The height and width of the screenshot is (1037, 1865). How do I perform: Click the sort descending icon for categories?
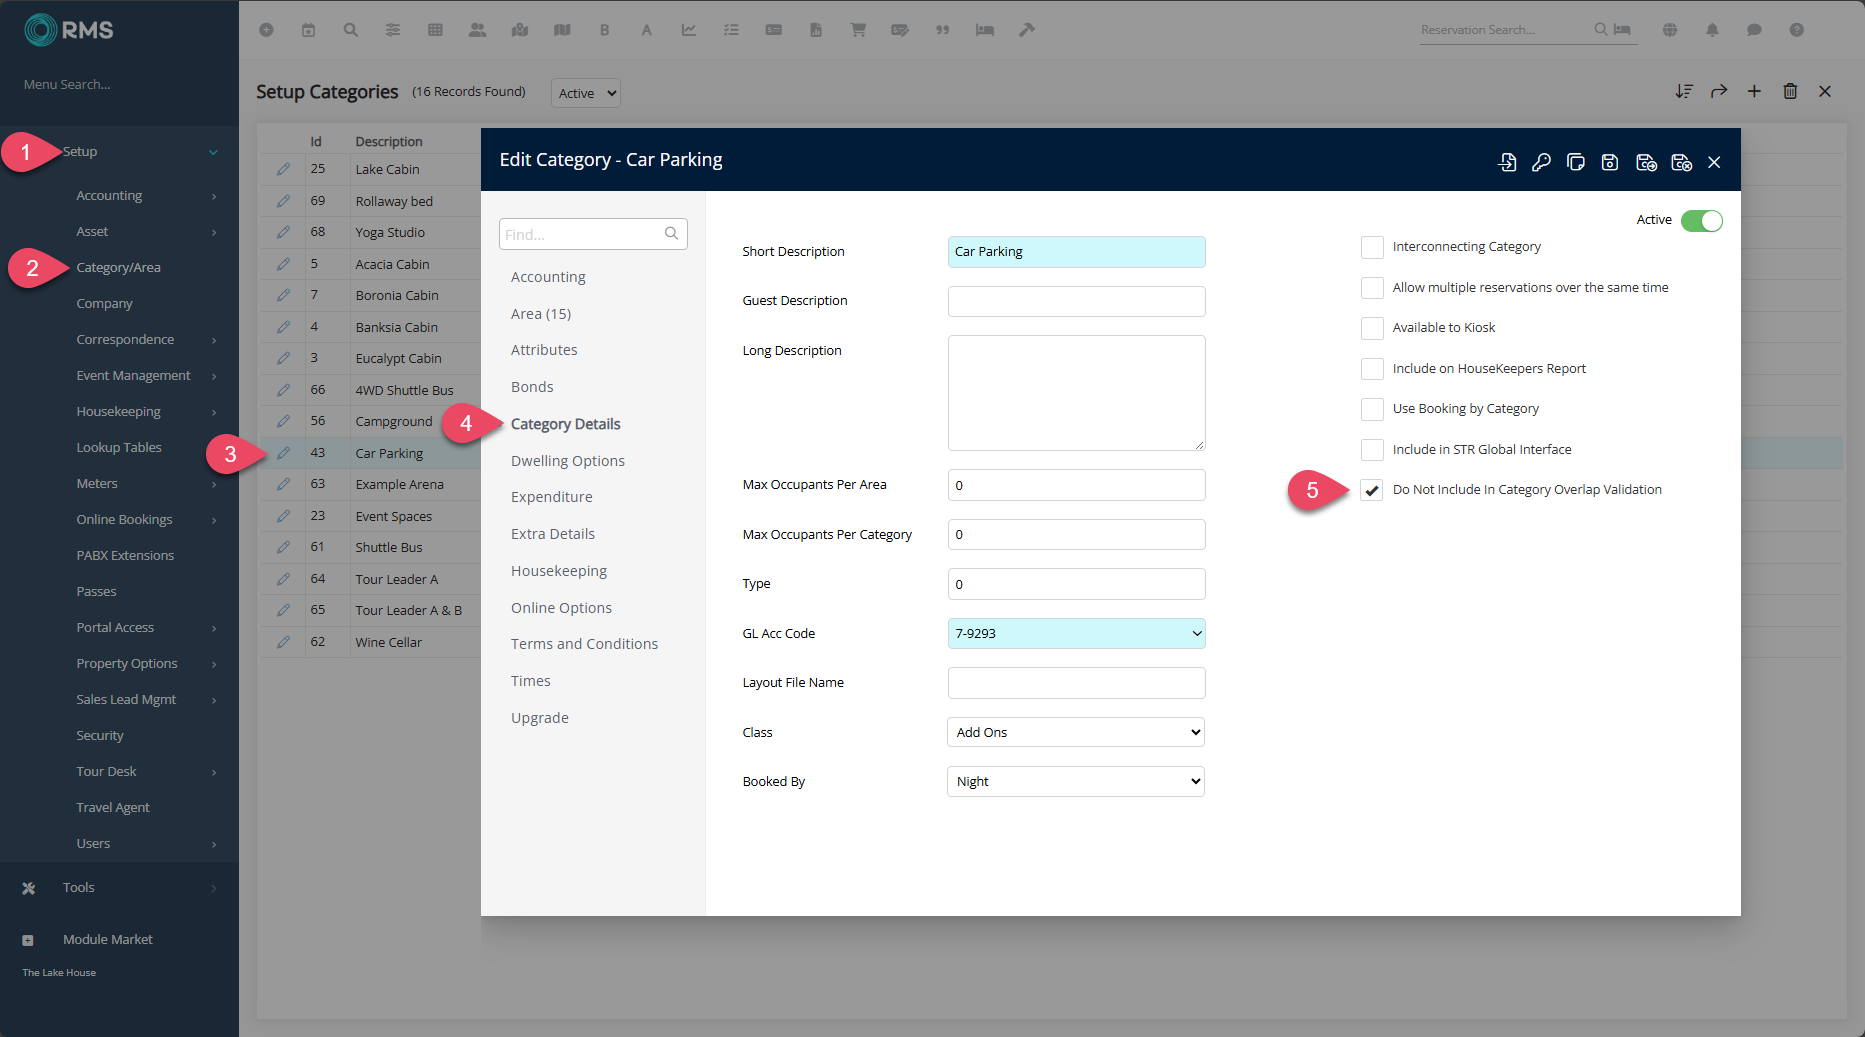click(x=1684, y=91)
